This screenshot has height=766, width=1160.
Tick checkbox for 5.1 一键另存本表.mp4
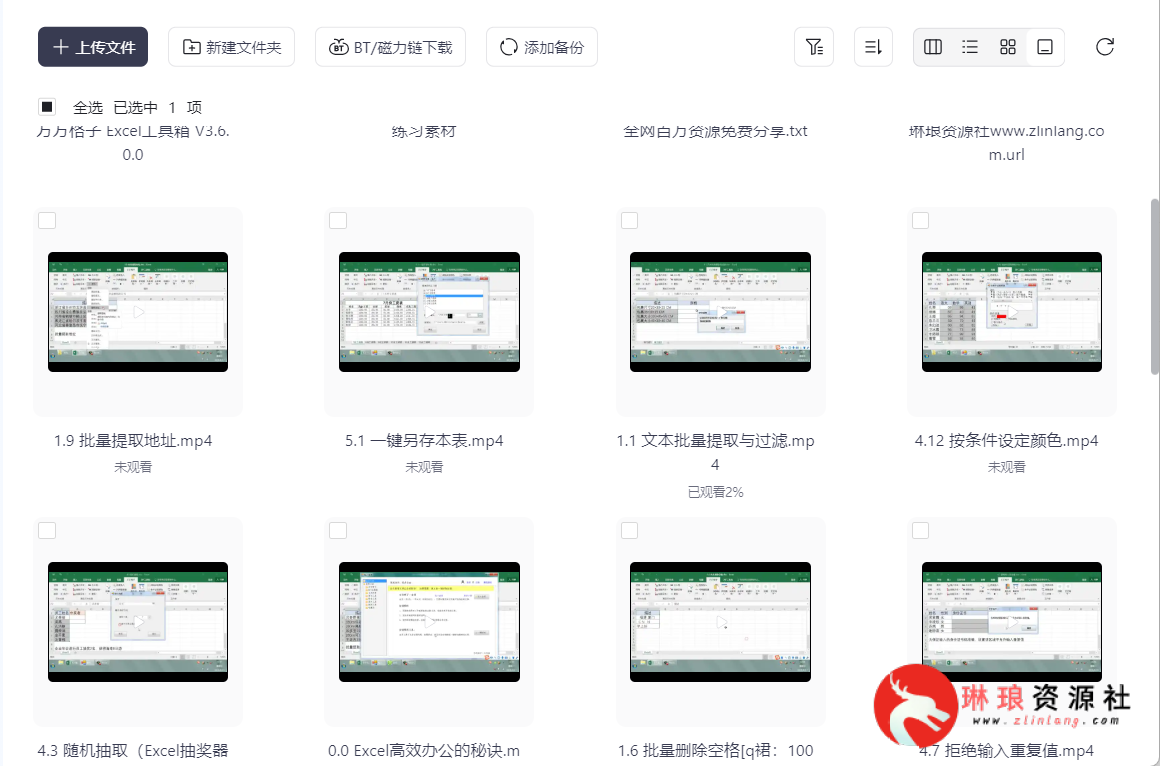tap(338, 221)
